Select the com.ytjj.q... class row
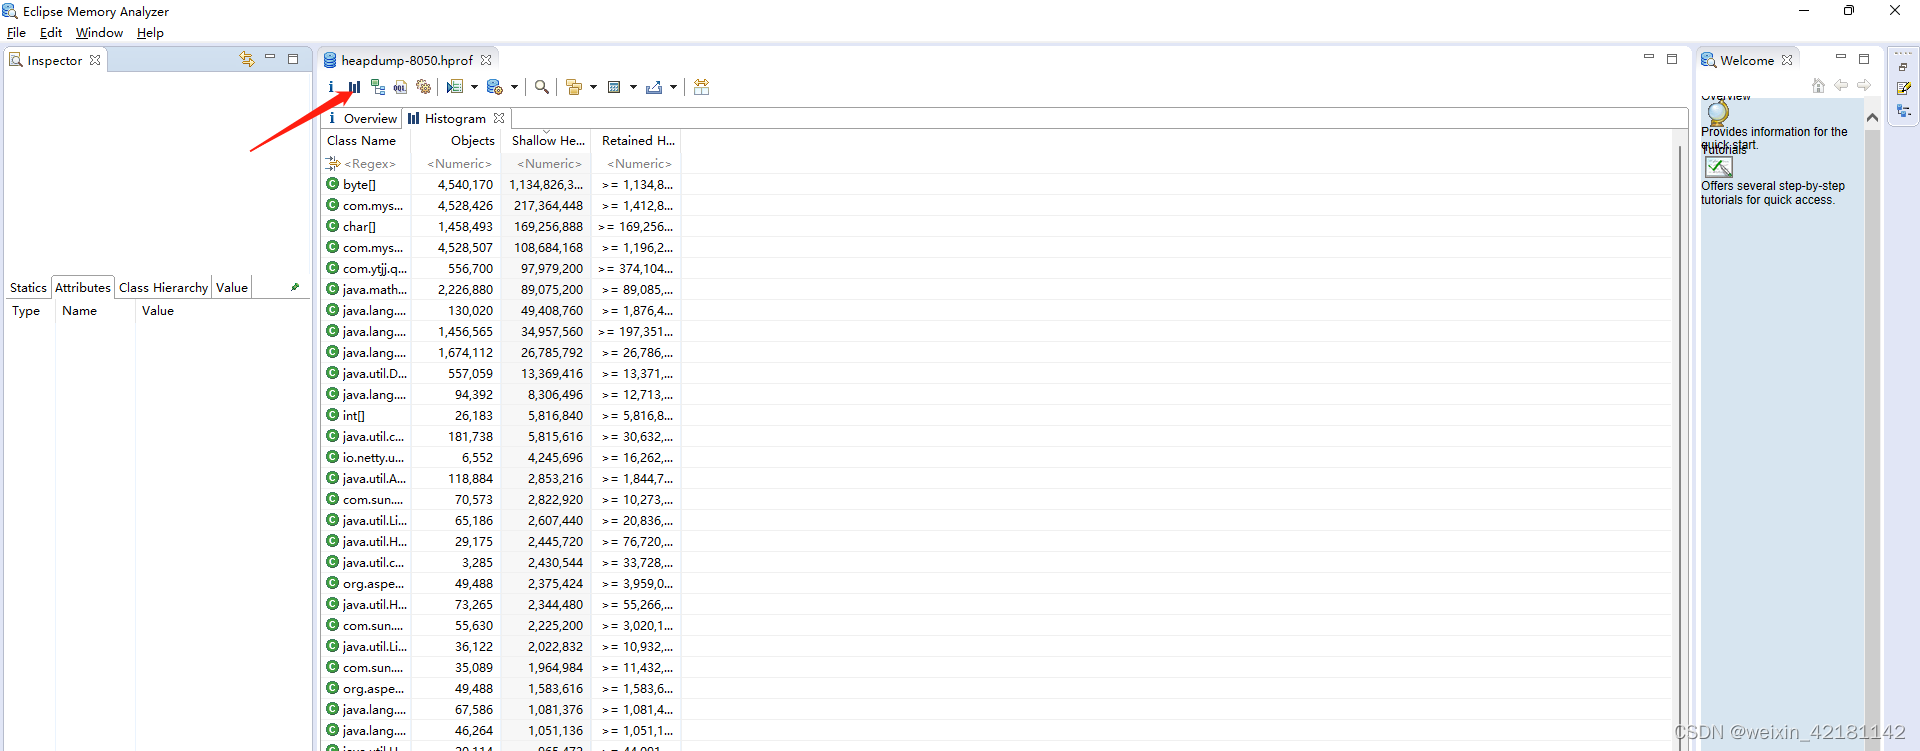 (998, 268)
